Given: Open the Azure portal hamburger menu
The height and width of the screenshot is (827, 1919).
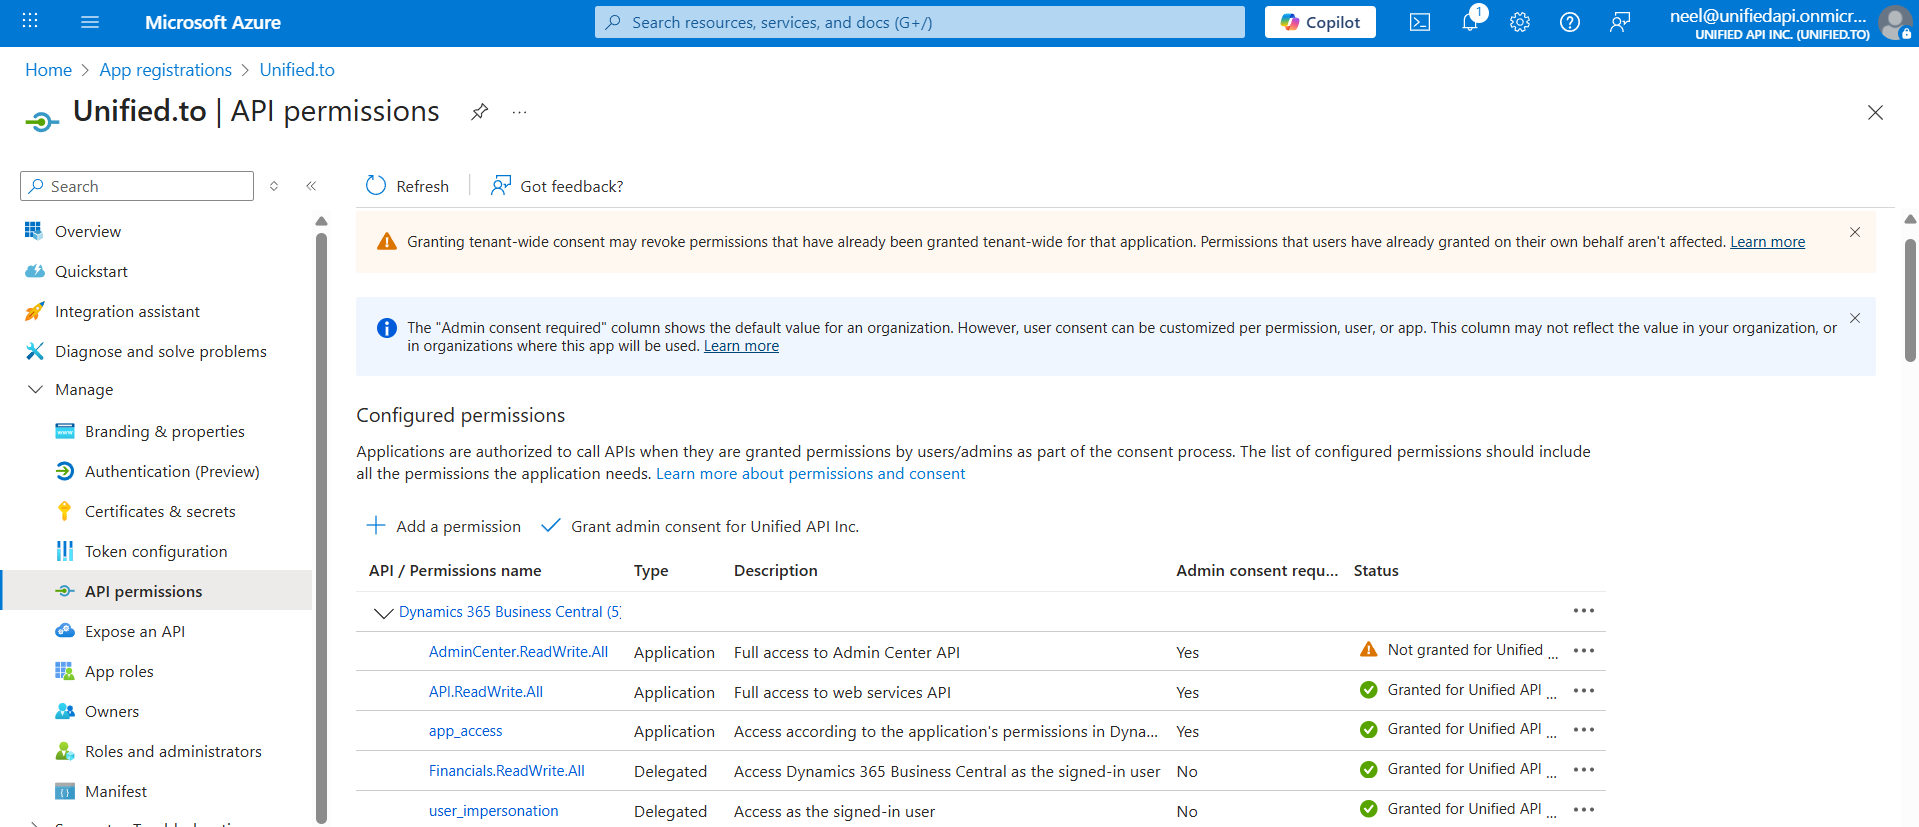Looking at the screenshot, I should [x=90, y=22].
